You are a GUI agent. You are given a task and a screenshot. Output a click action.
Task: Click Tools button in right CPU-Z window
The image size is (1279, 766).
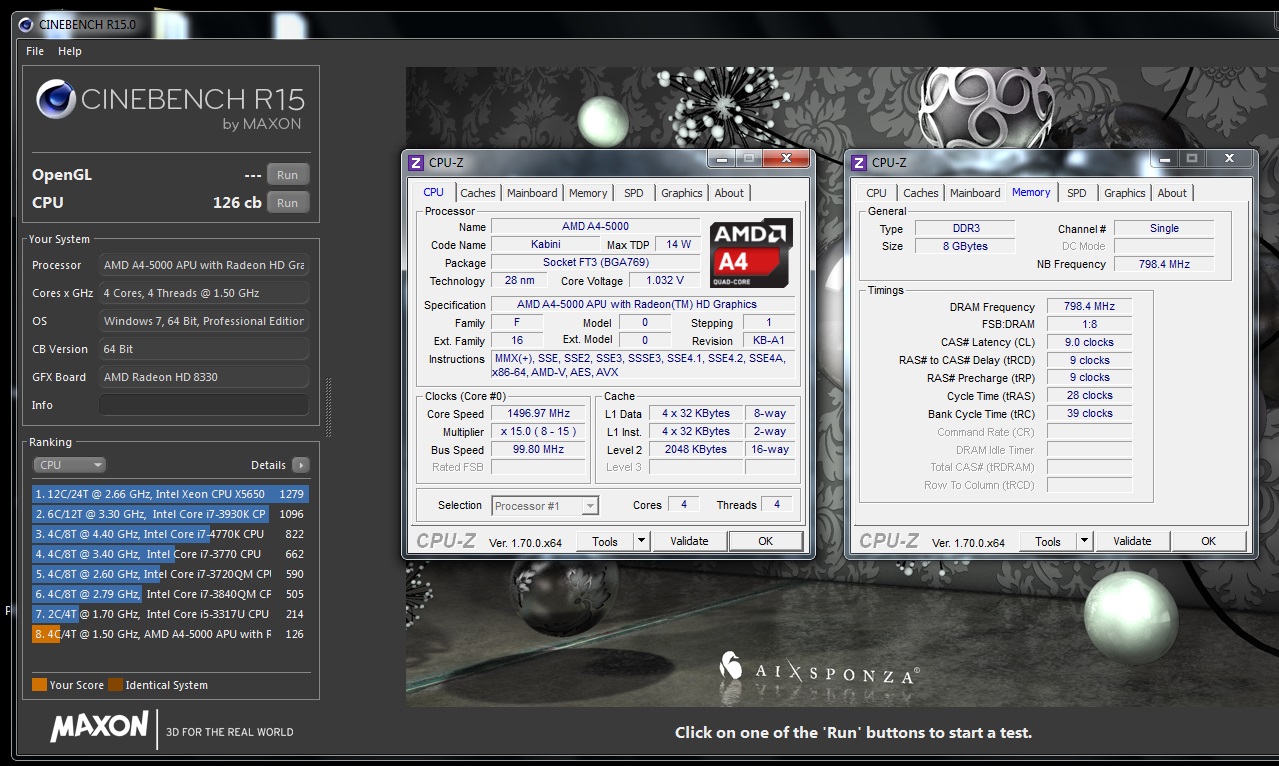(x=1048, y=541)
